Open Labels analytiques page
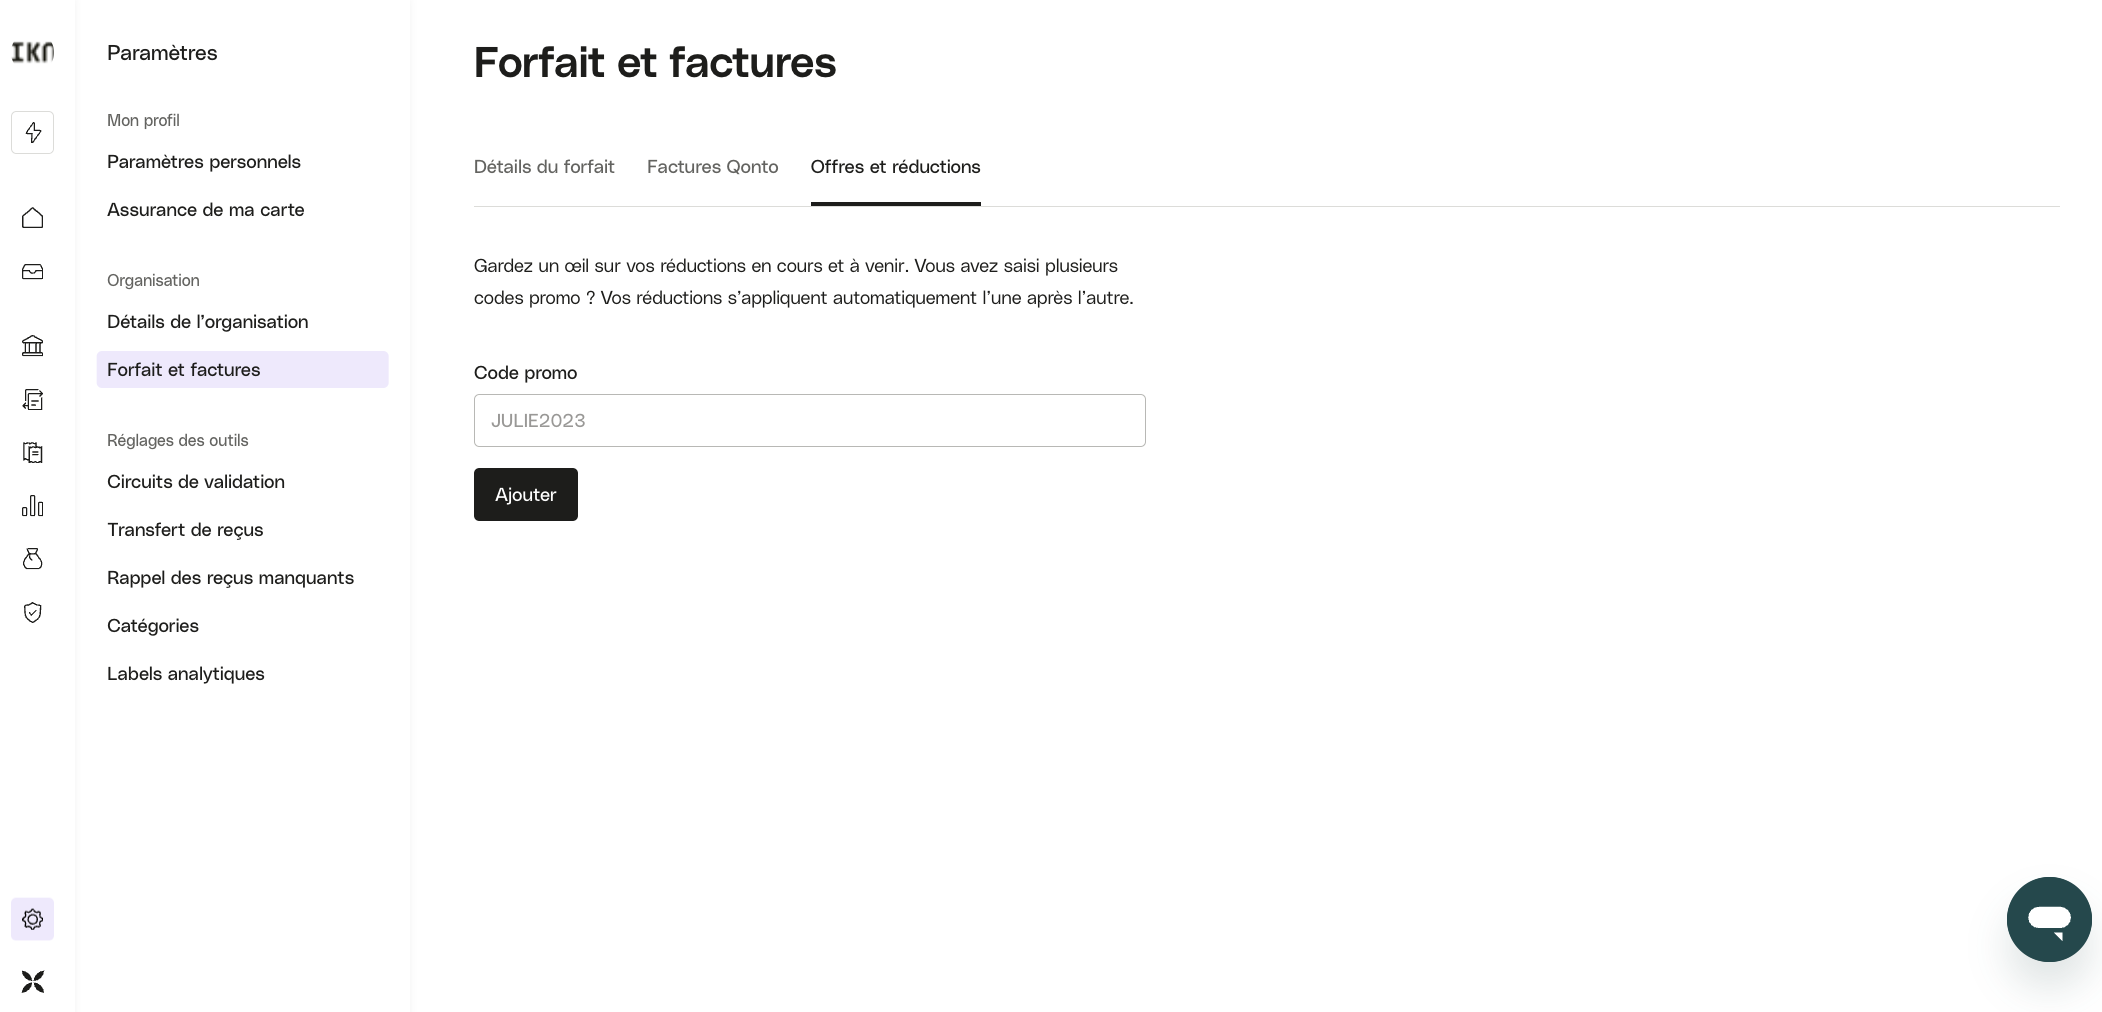2102x1012 pixels. coord(186,674)
